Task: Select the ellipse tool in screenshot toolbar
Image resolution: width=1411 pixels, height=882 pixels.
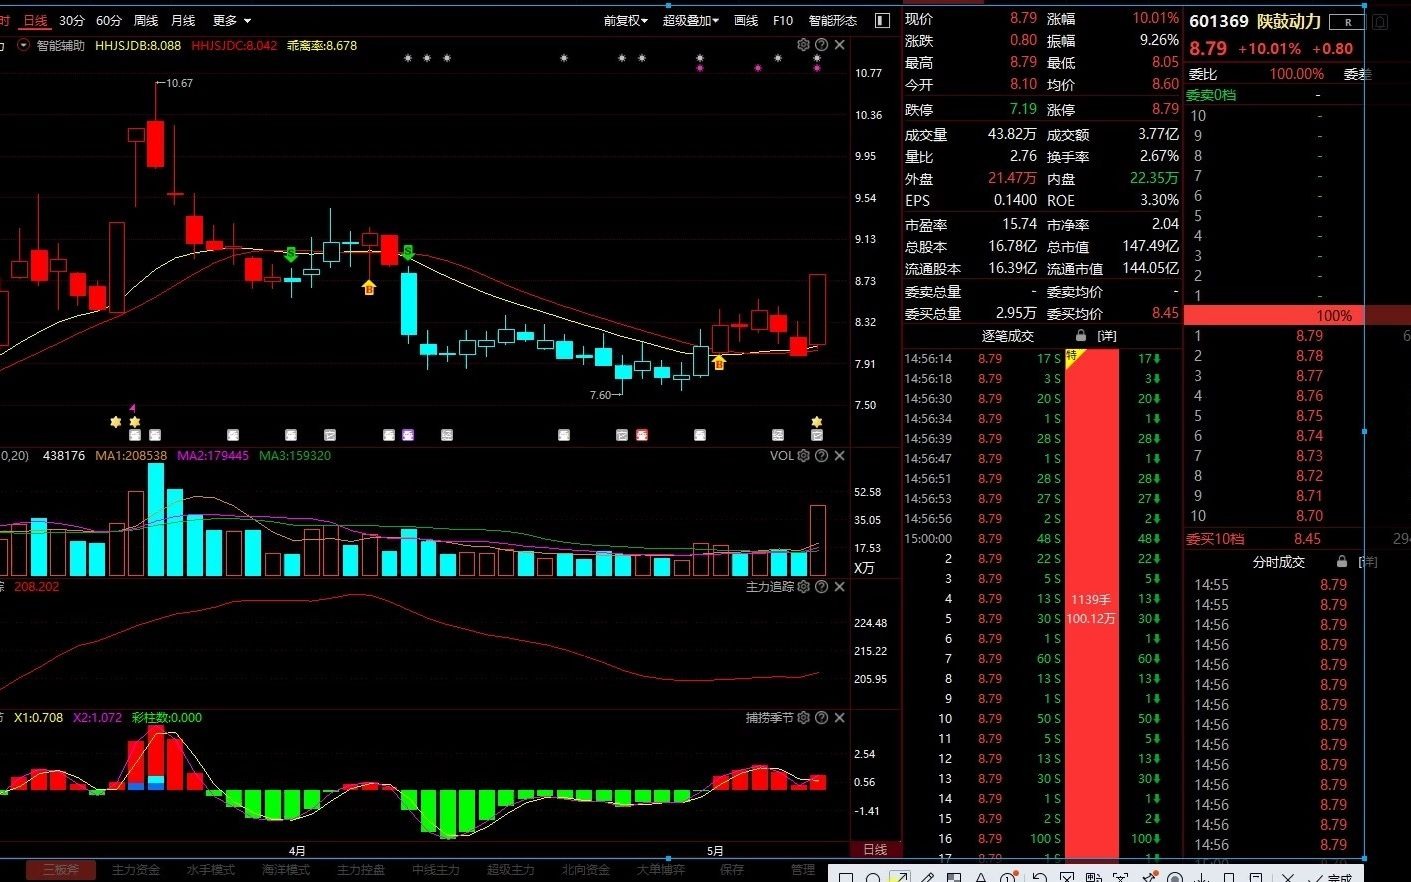Action: (x=872, y=878)
